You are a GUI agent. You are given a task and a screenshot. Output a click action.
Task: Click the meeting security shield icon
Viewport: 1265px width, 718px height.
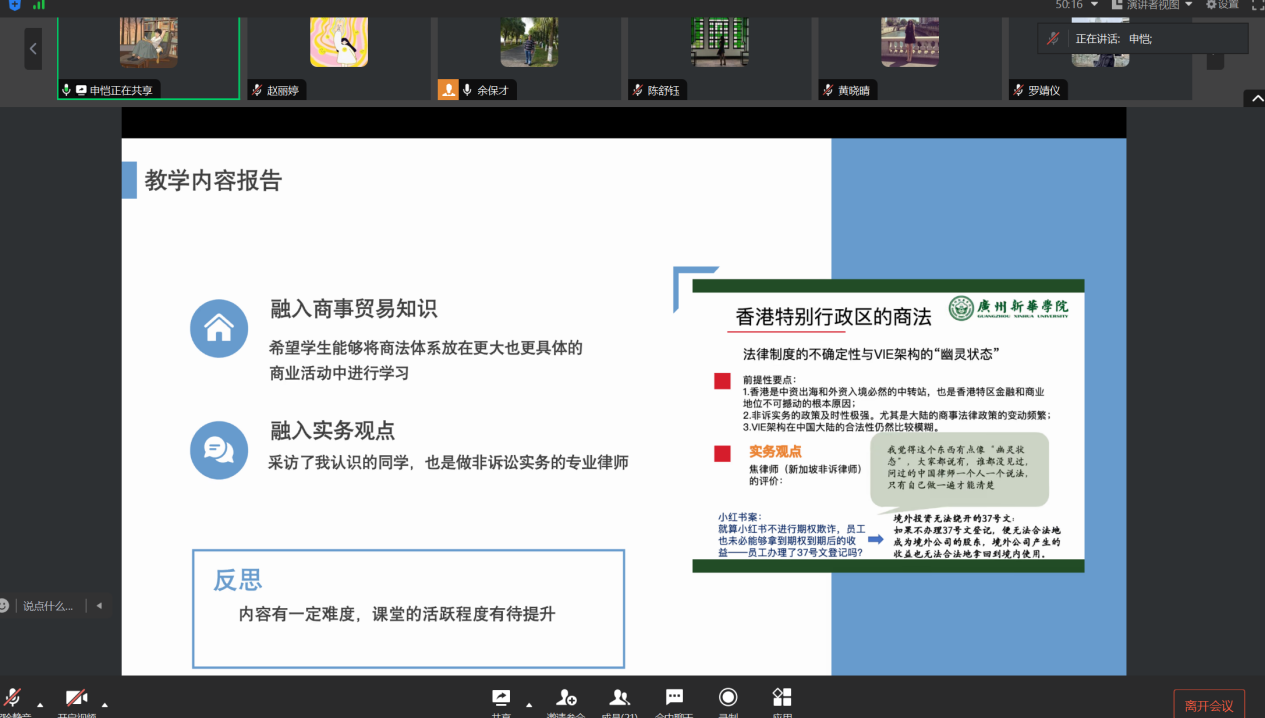click(x=14, y=5)
